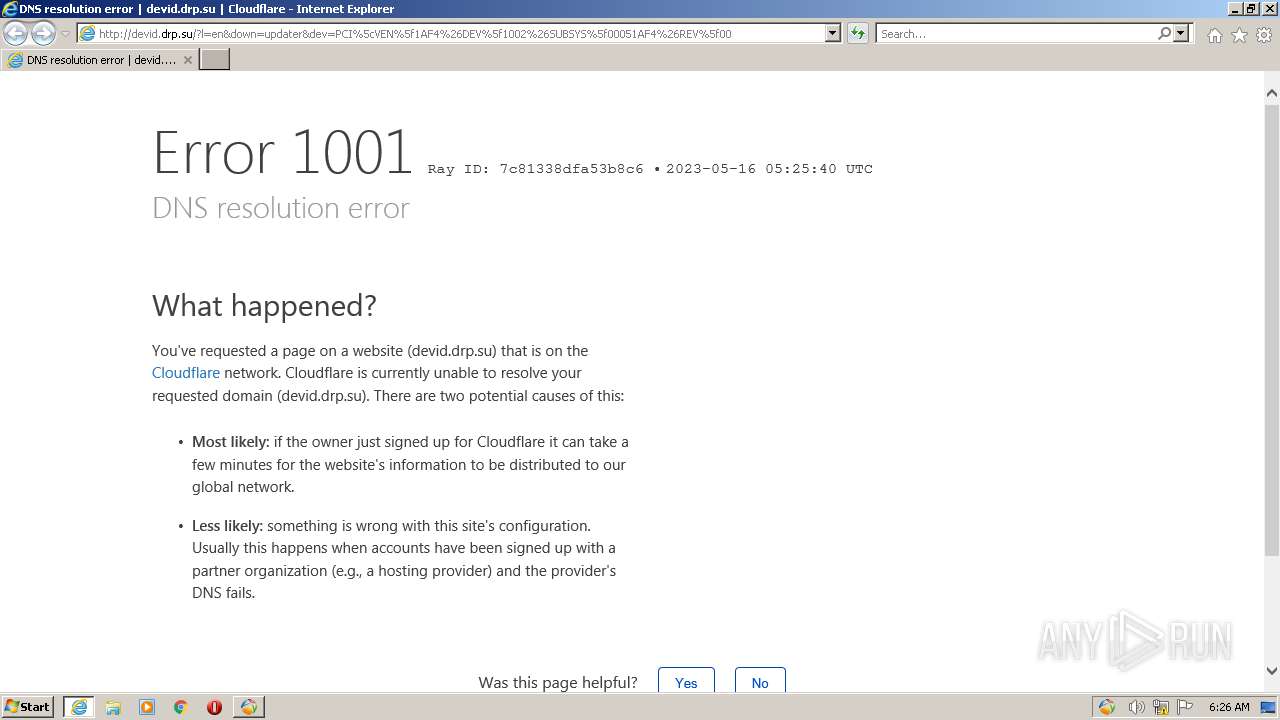Click the system tray colorful app icon

[x=1107, y=707]
